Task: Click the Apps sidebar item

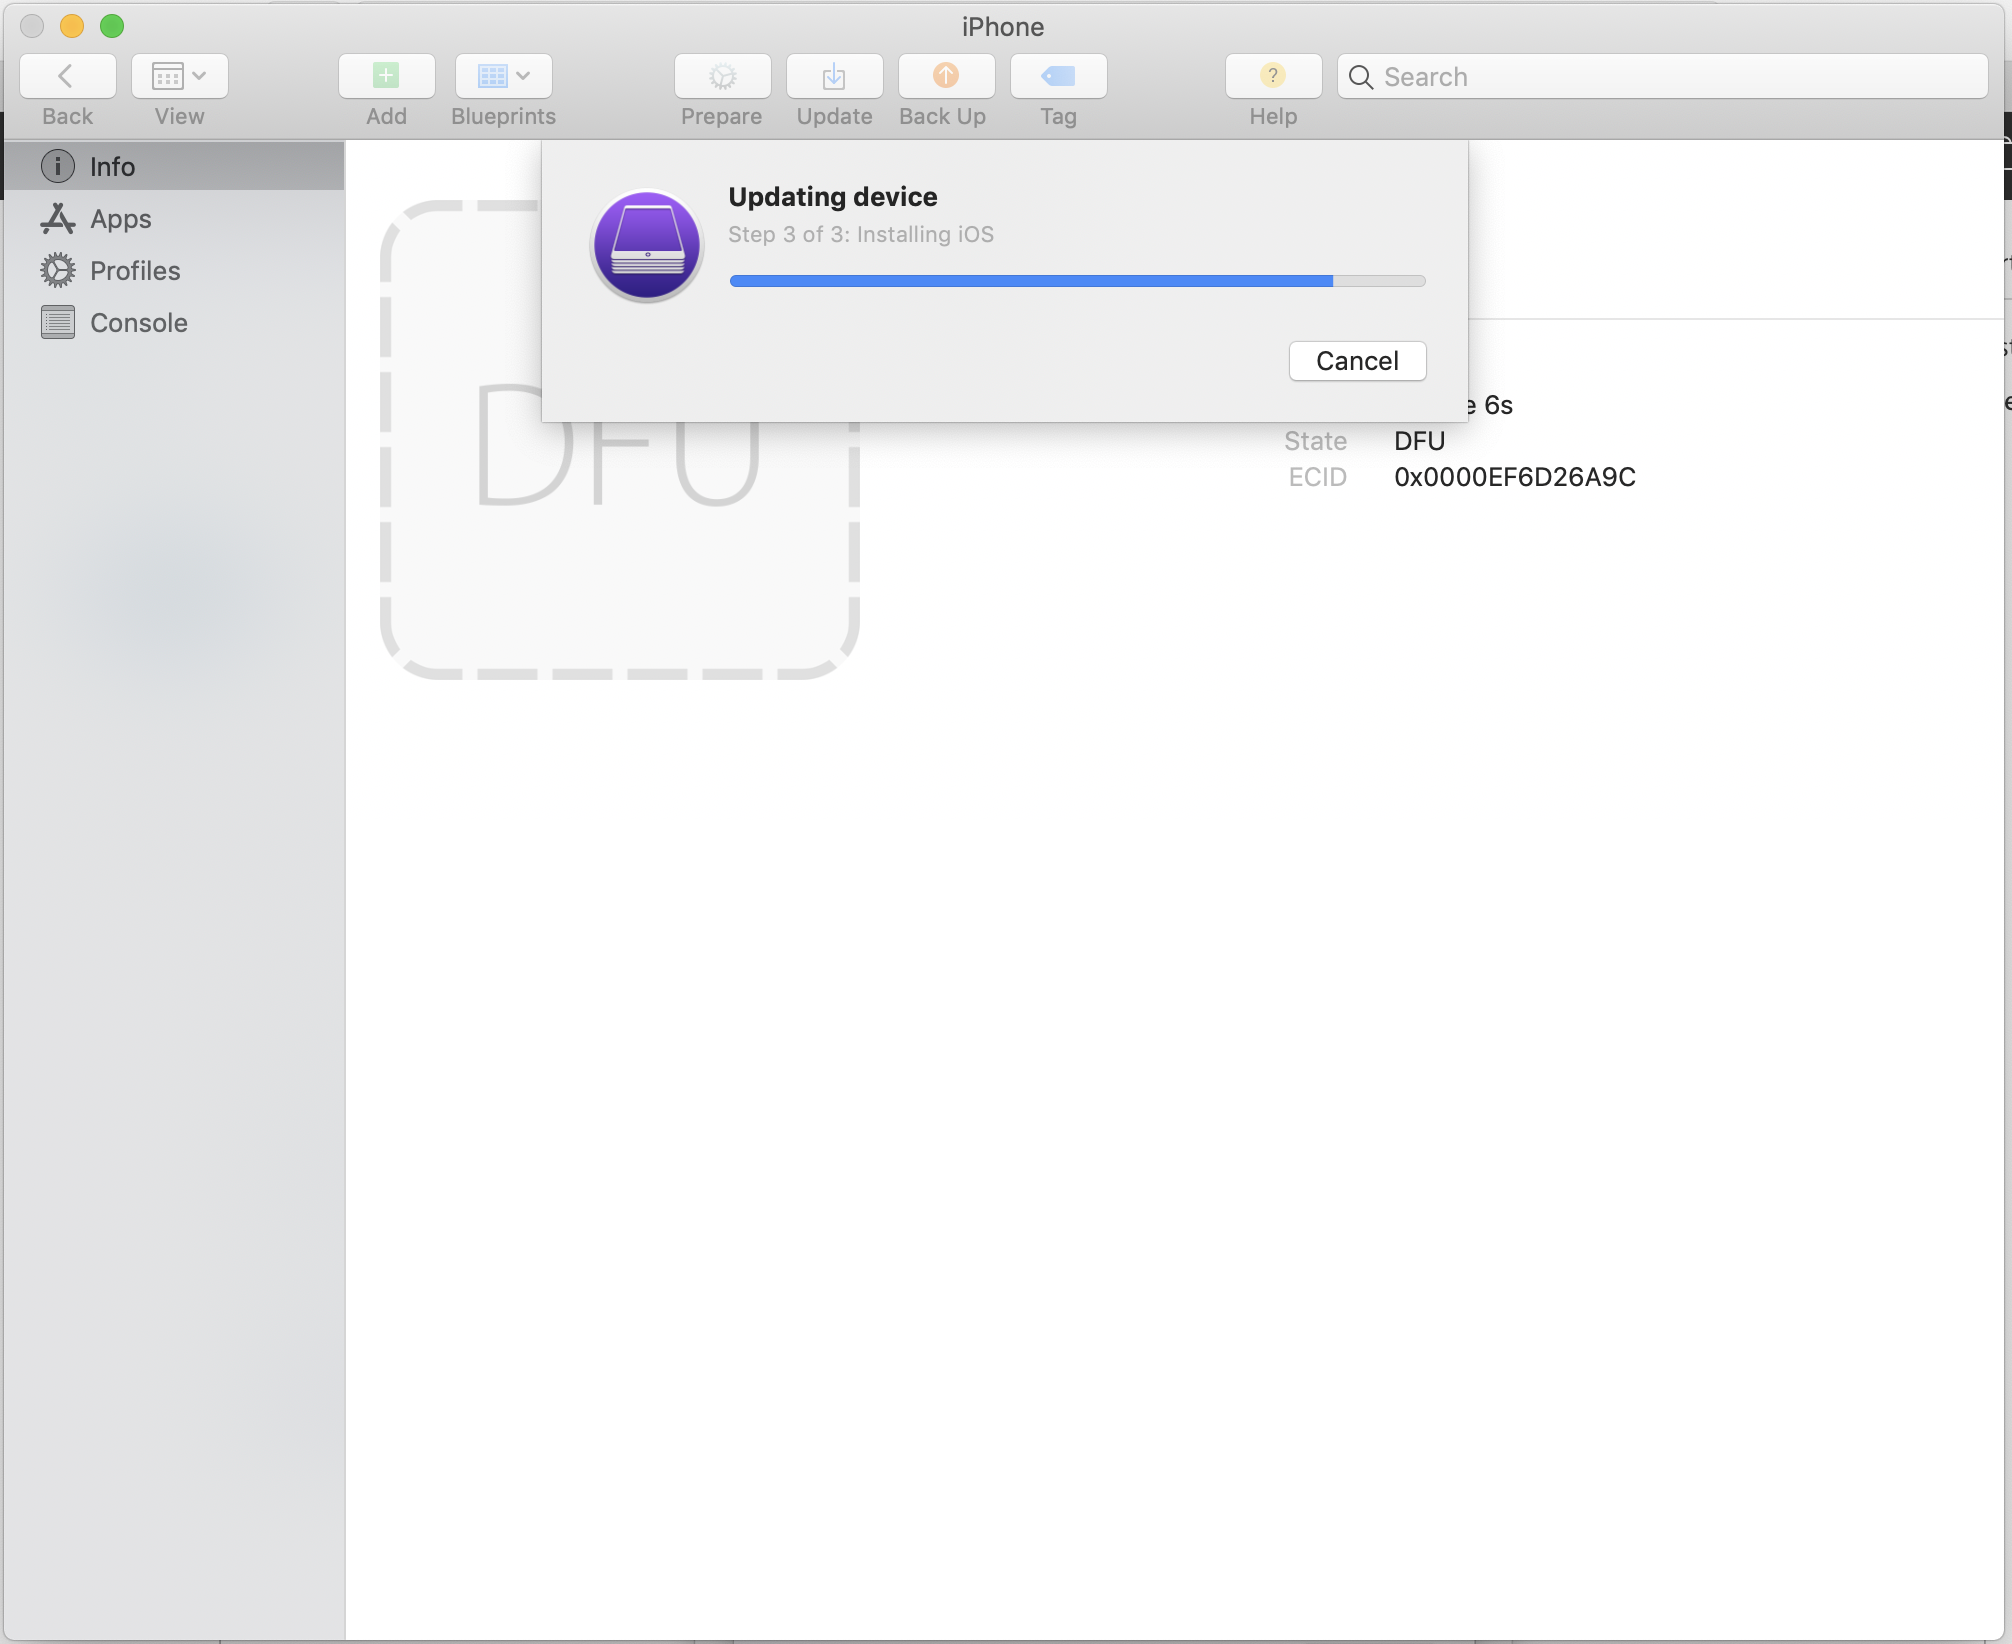Action: click(x=172, y=219)
